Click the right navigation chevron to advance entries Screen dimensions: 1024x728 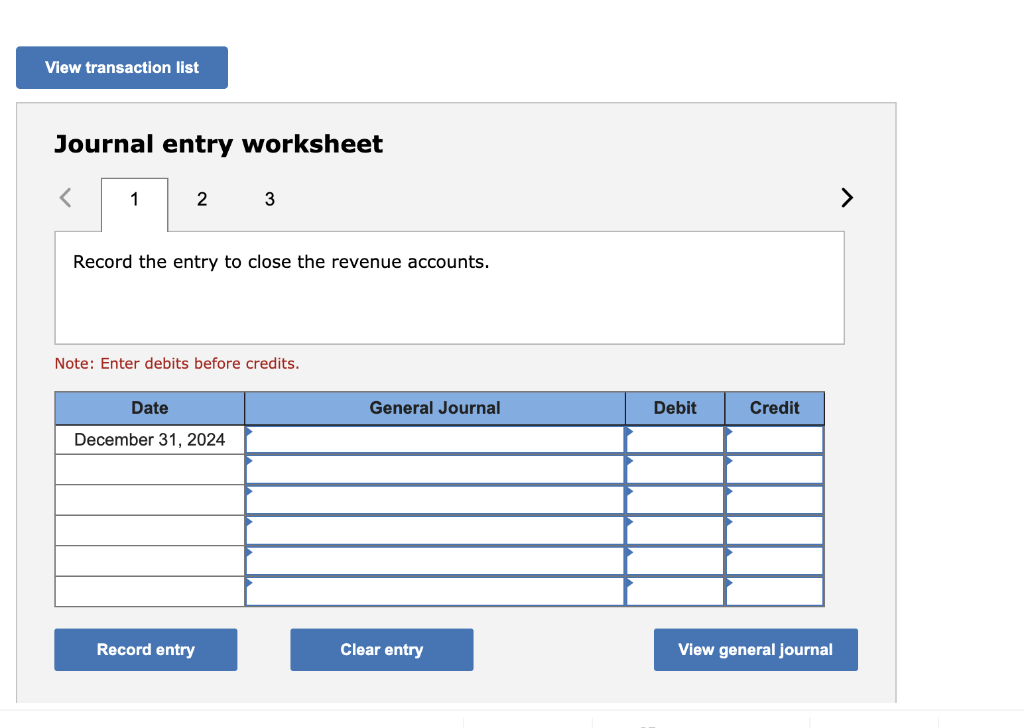pos(846,197)
